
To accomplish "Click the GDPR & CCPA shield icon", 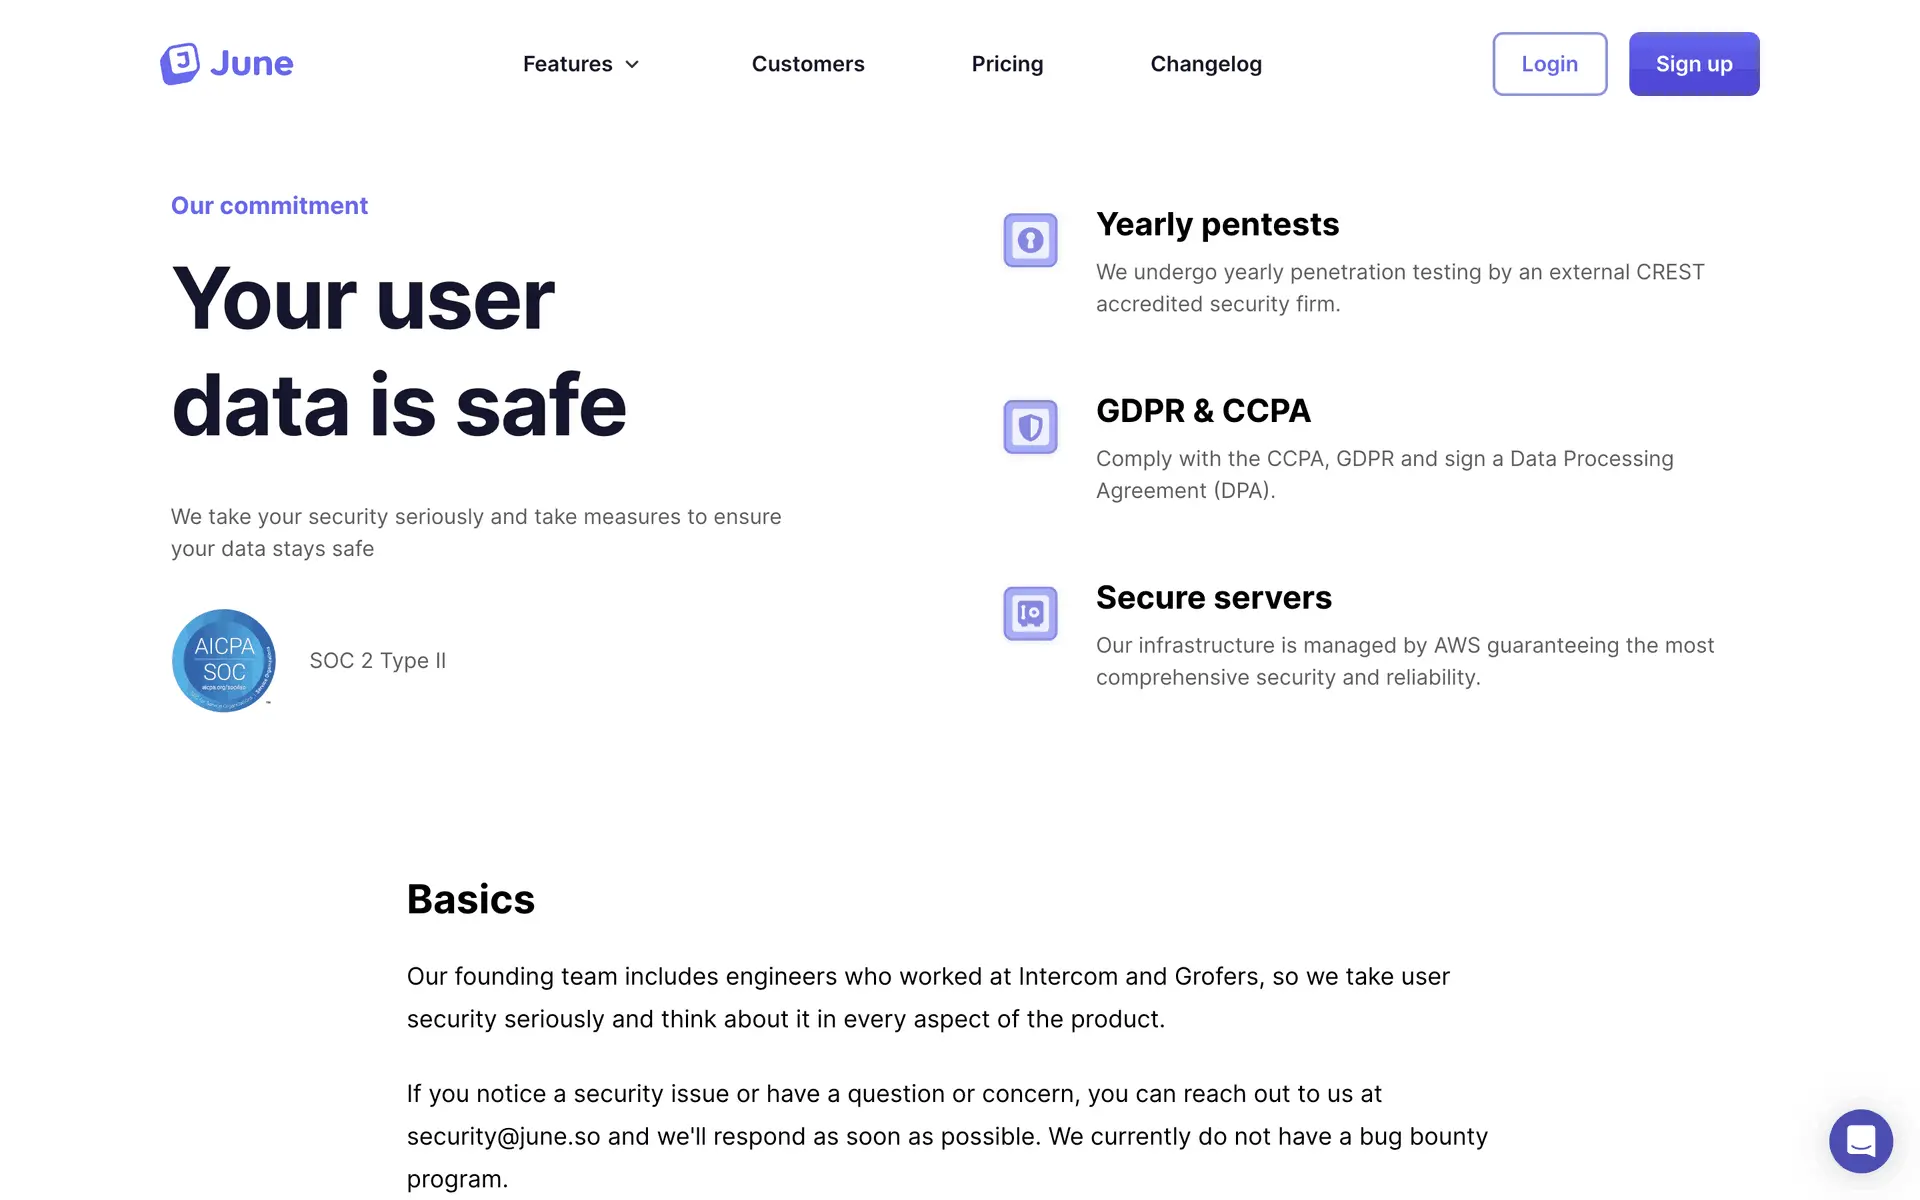I will (1030, 427).
